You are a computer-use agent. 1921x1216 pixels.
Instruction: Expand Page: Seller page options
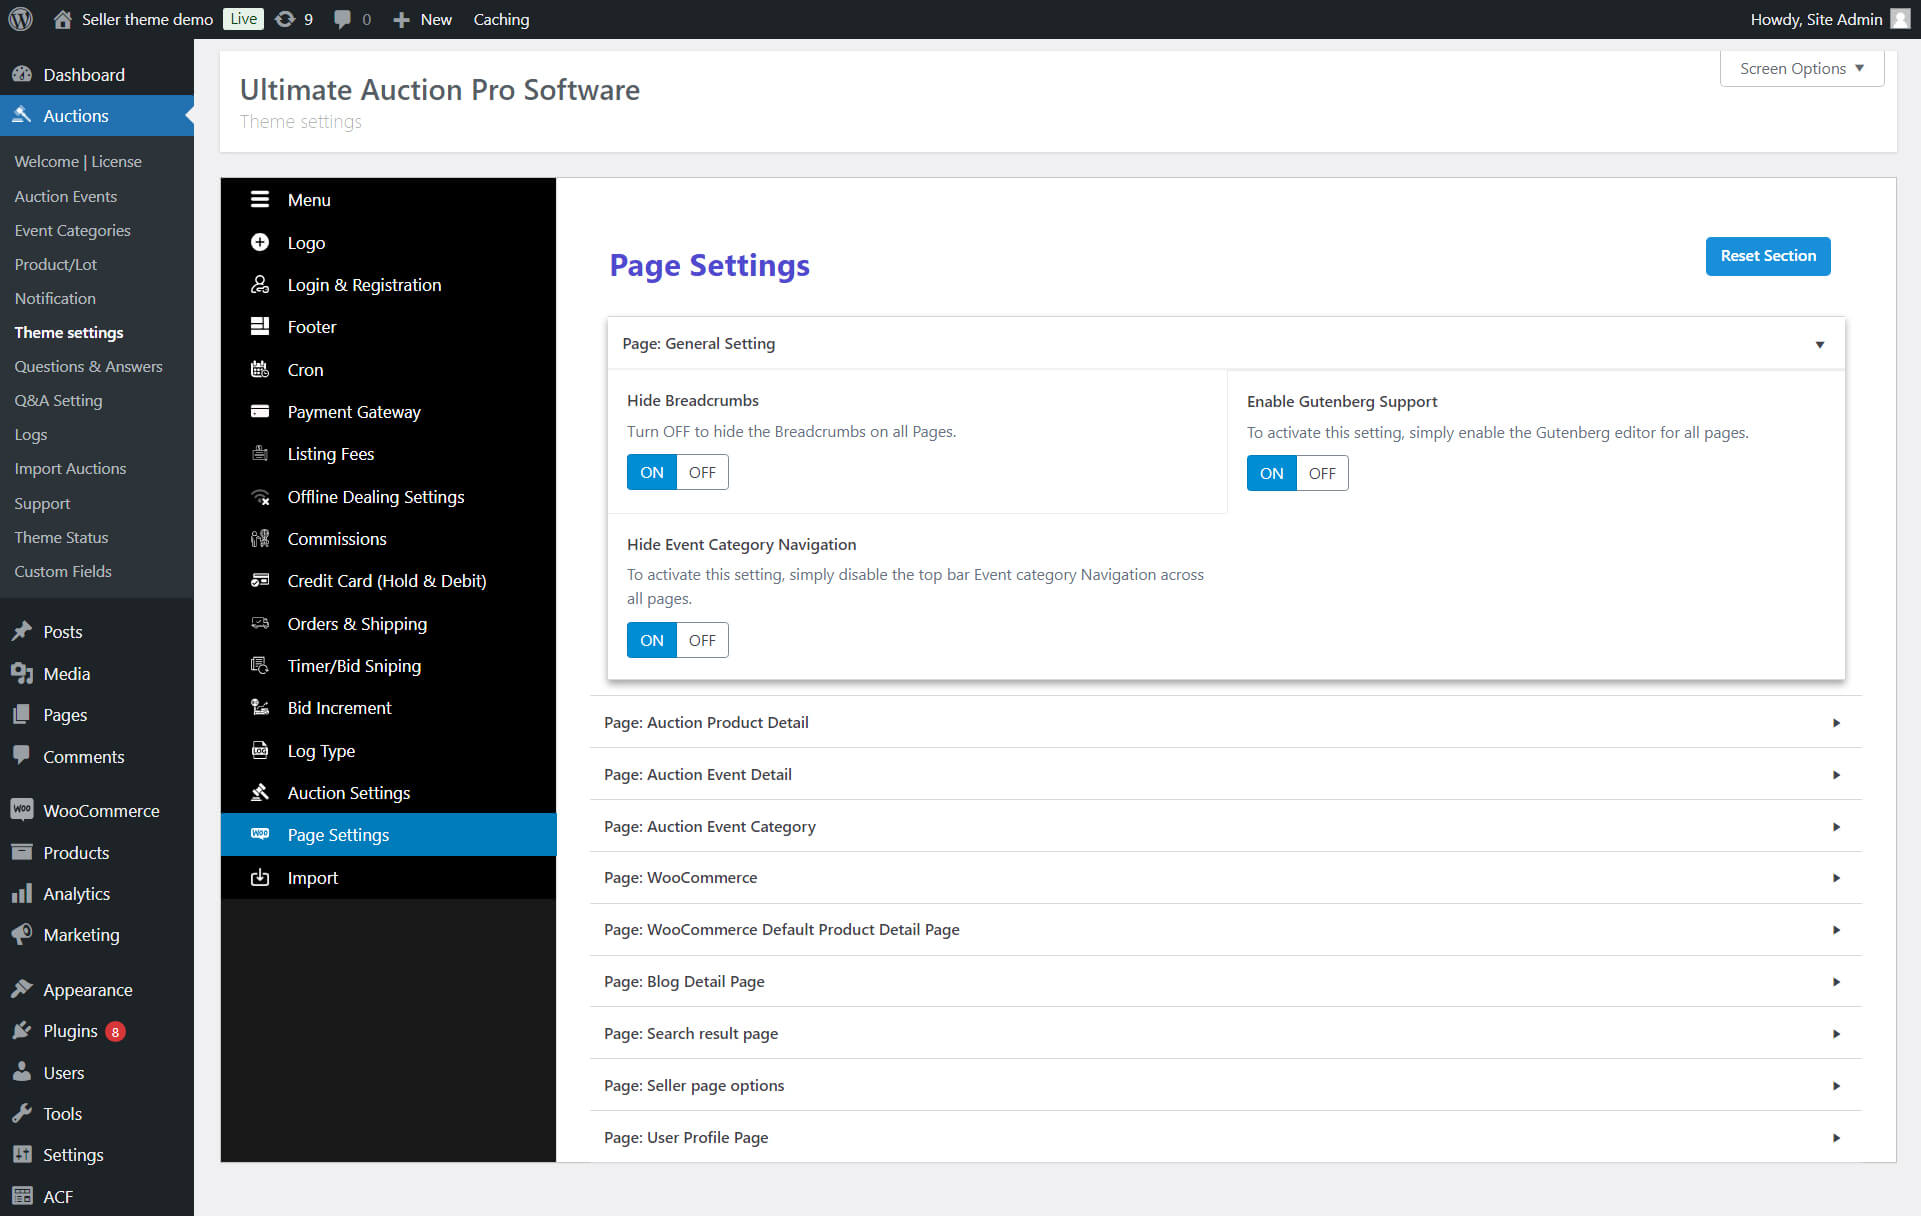click(x=1226, y=1085)
